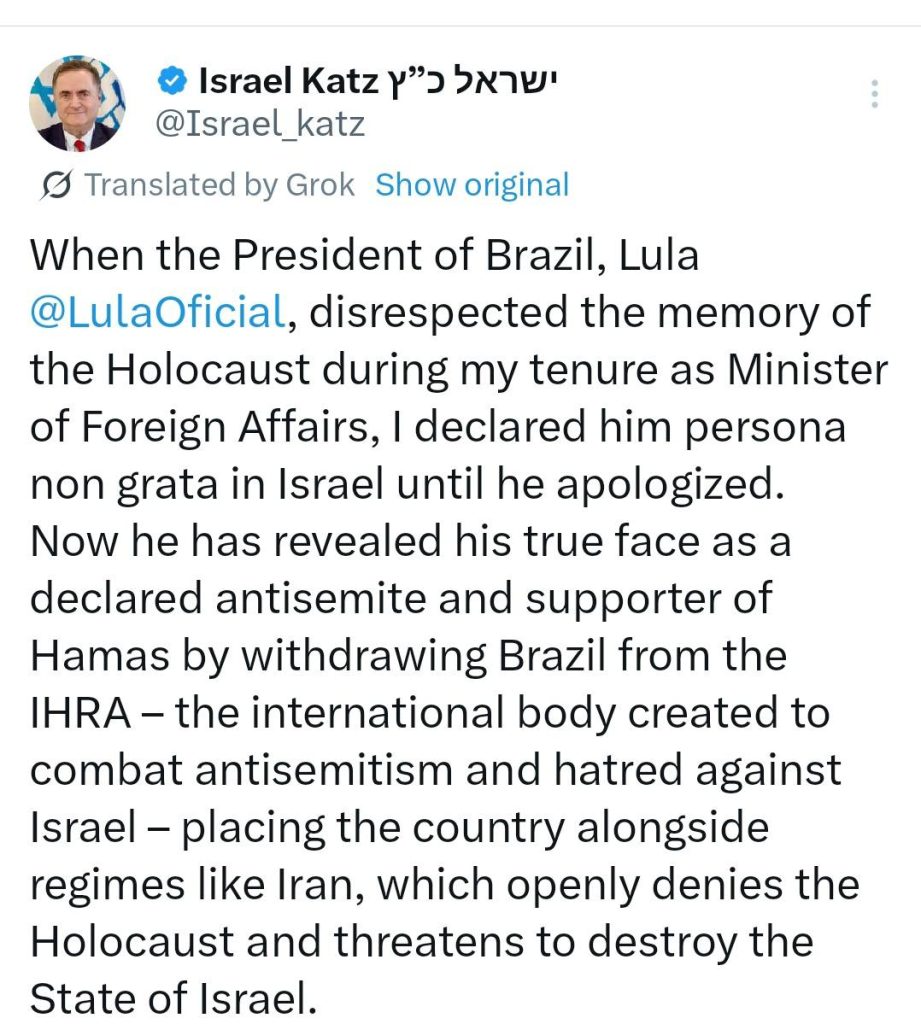Click the Translated by Grok label
The width and height of the screenshot is (921, 1024).
pos(219,185)
